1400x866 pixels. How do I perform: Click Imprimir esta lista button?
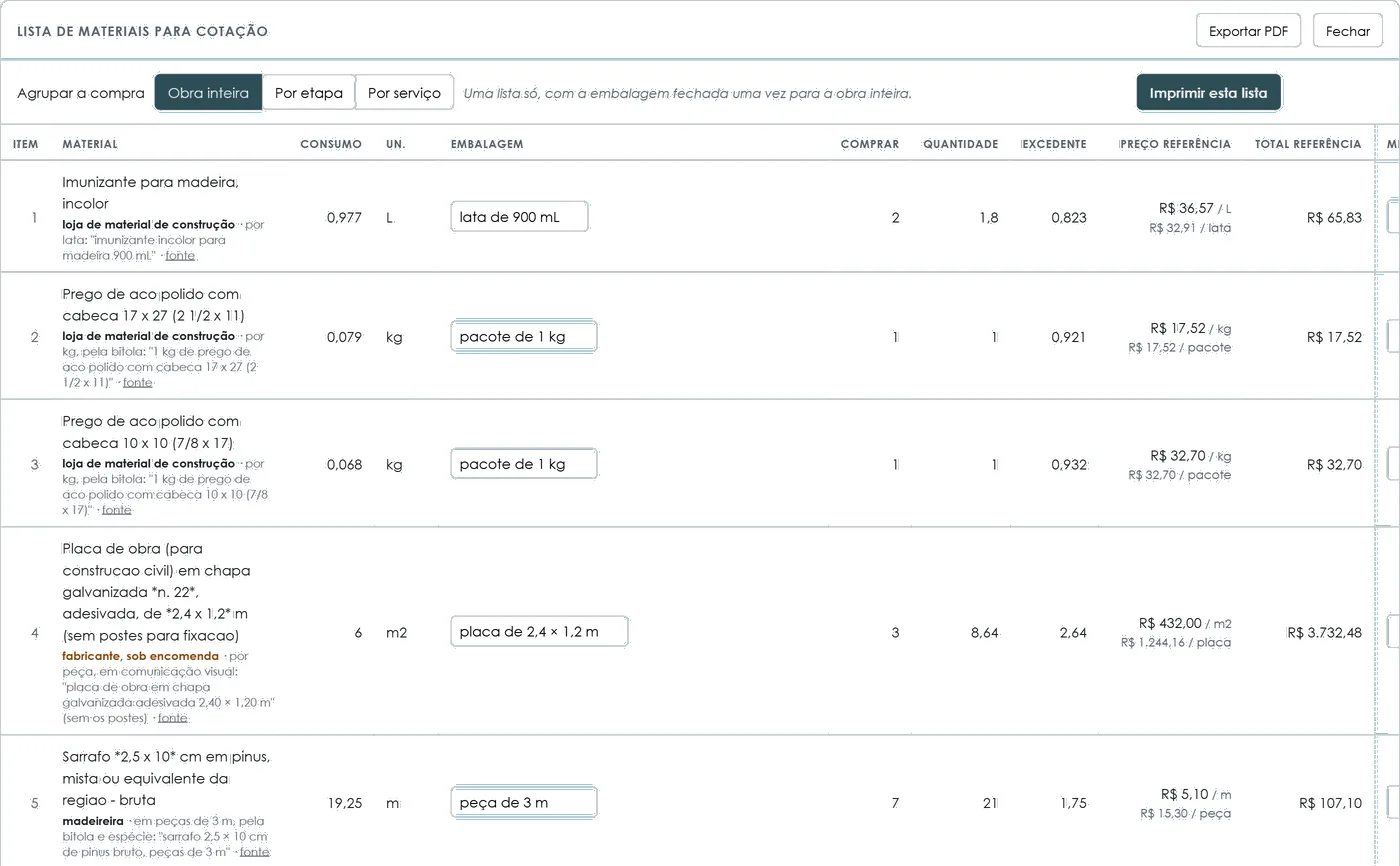[x=1208, y=93]
